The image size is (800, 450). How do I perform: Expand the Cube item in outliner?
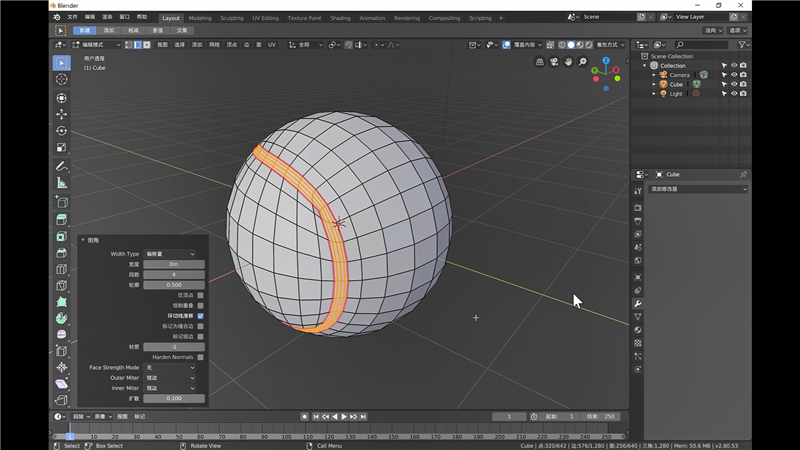(x=654, y=84)
